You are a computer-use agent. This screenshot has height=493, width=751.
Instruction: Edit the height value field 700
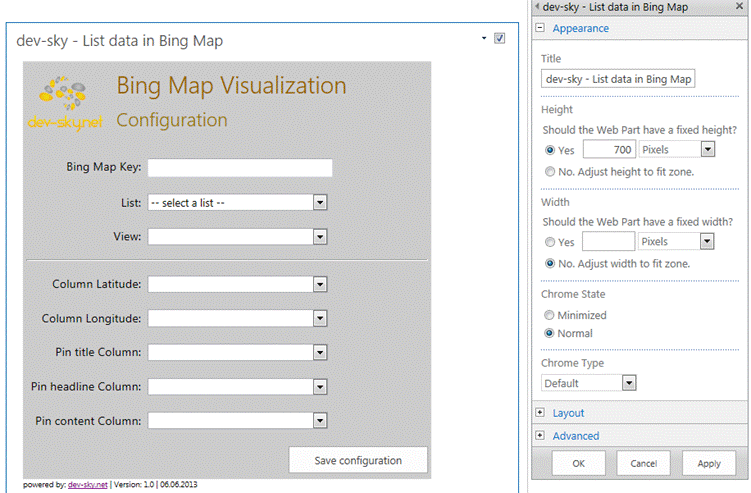click(x=609, y=149)
